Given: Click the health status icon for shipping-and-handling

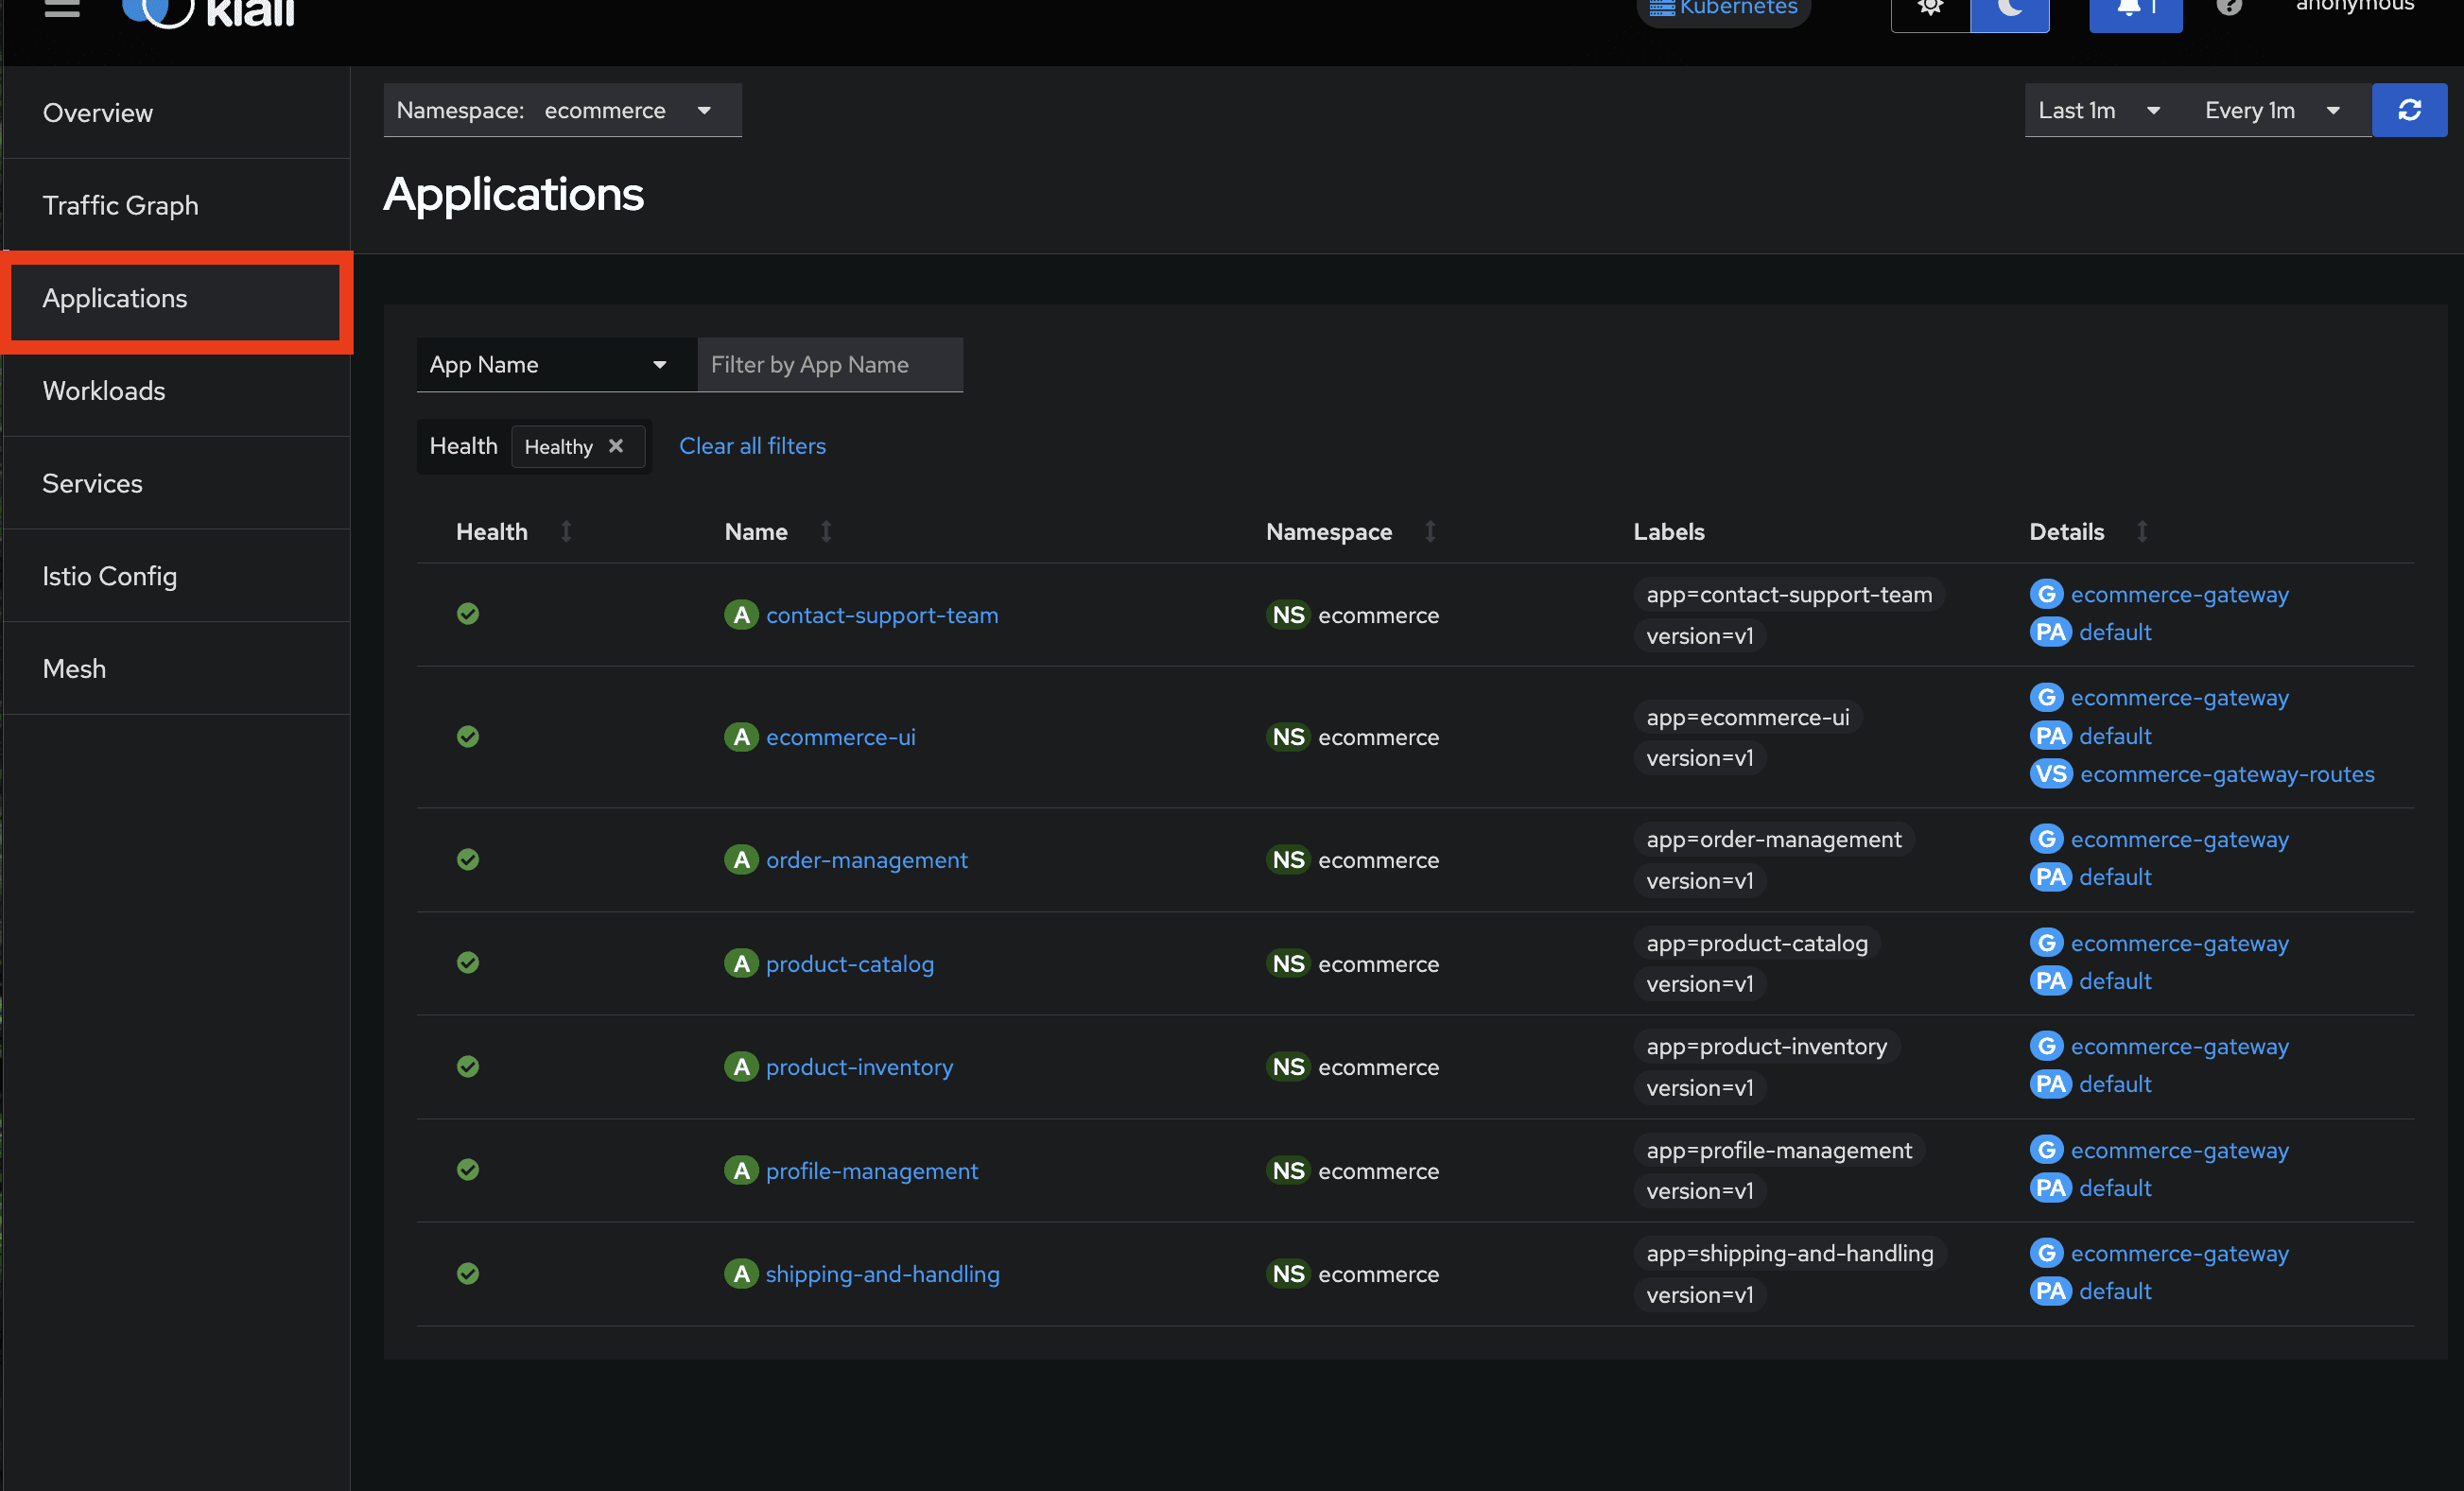Looking at the screenshot, I should (468, 1273).
